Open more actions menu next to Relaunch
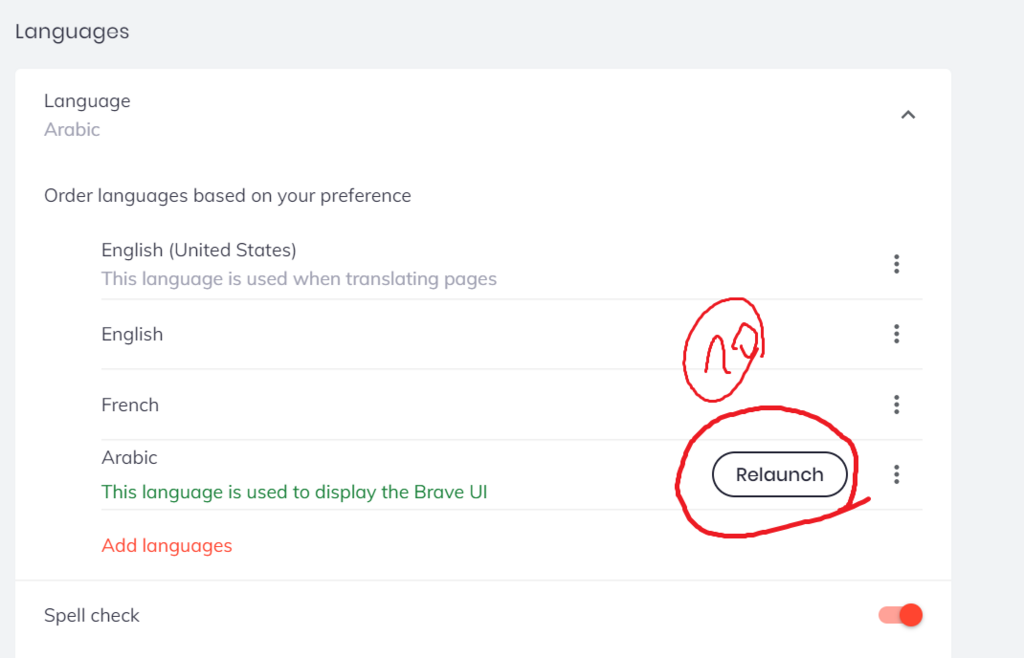 (x=897, y=474)
